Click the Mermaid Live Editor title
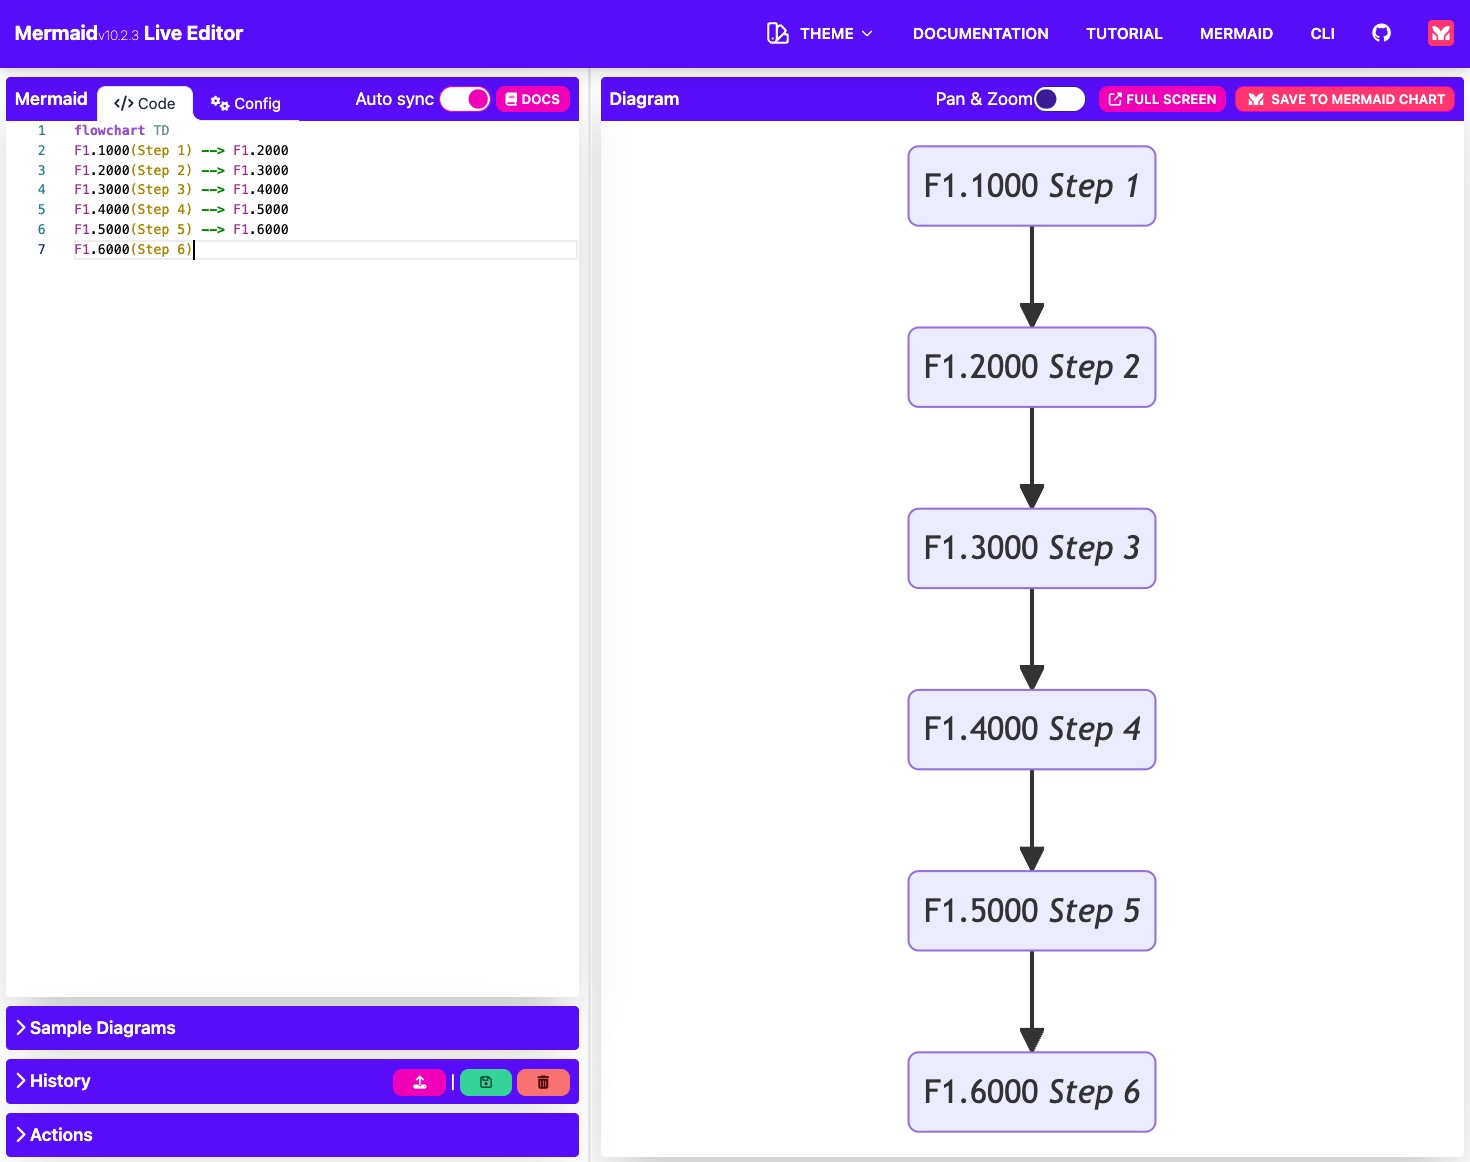Screen dimensions: 1470x1162 tap(129, 33)
